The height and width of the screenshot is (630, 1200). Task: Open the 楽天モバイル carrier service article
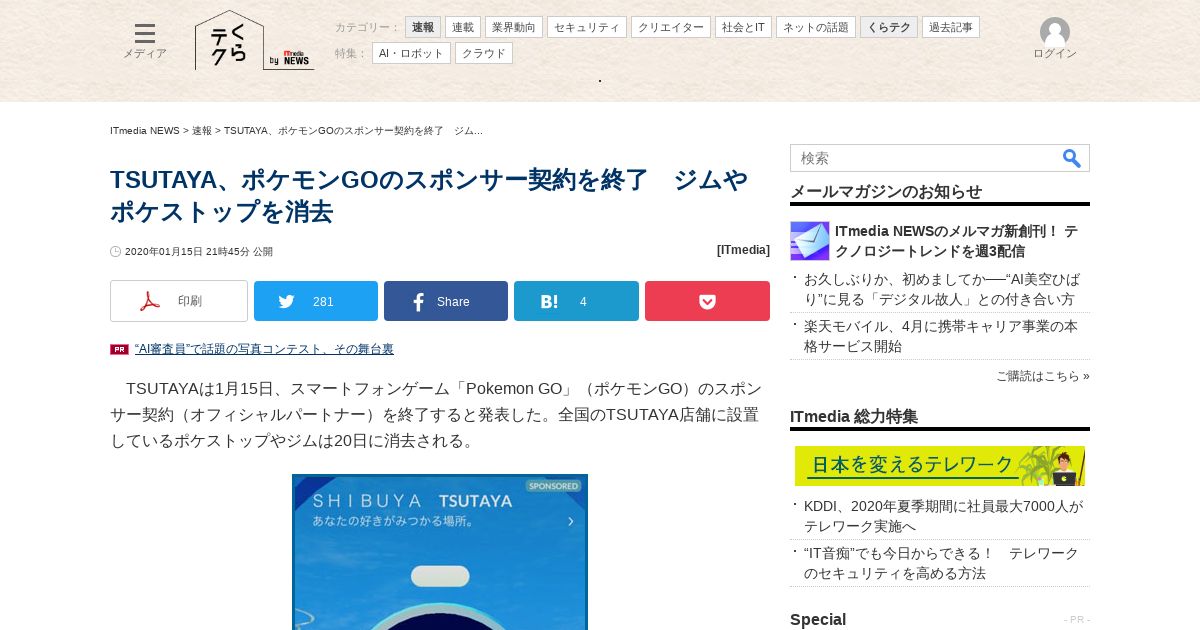pyautogui.click(x=941, y=336)
